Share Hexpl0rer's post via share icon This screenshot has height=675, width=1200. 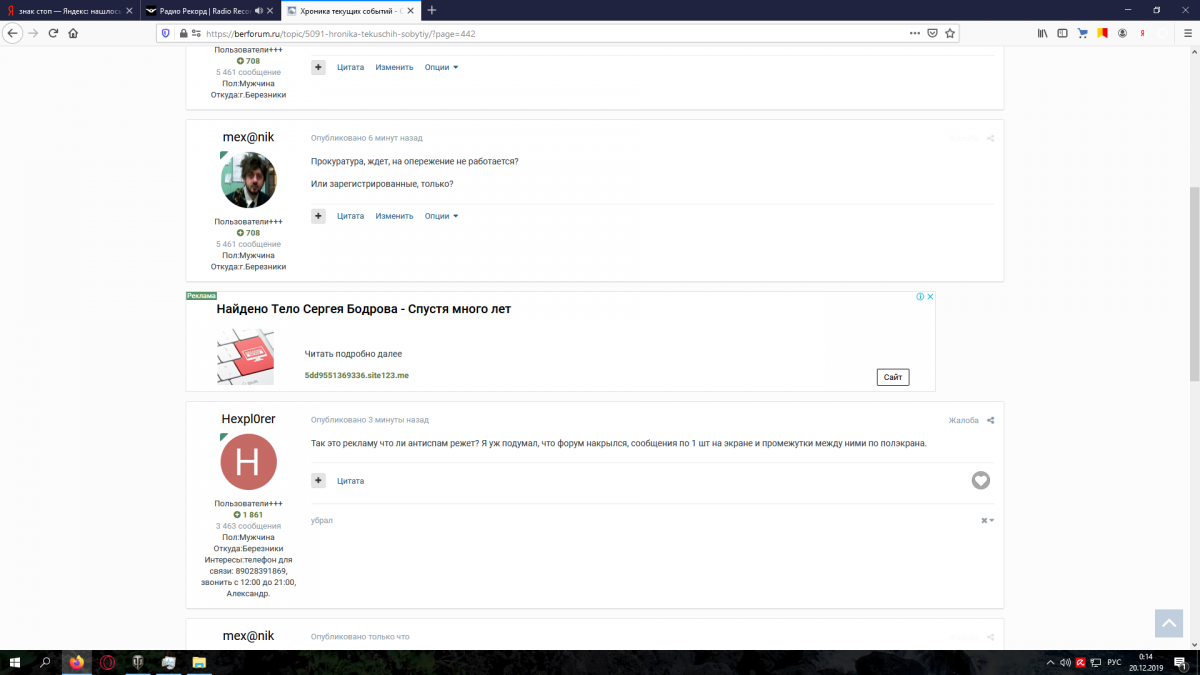tap(990, 421)
